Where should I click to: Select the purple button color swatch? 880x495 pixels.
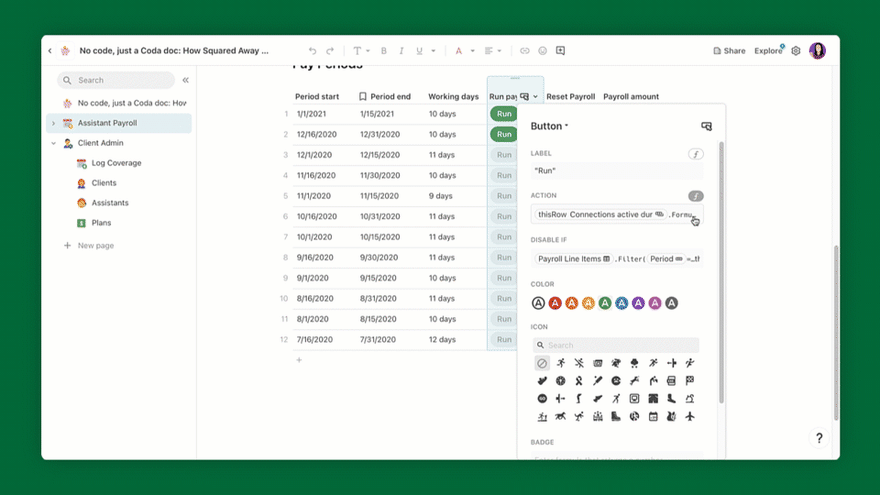click(x=638, y=303)
